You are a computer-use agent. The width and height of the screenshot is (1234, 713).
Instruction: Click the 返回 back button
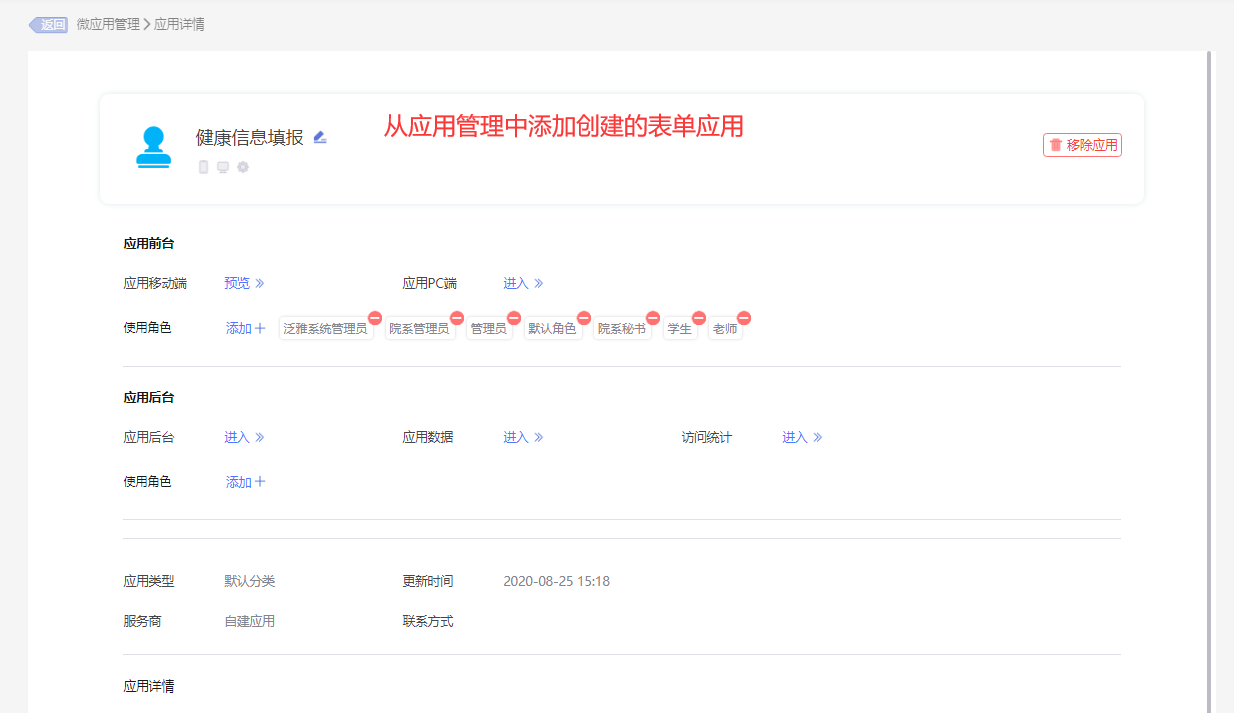coord(48,25)
